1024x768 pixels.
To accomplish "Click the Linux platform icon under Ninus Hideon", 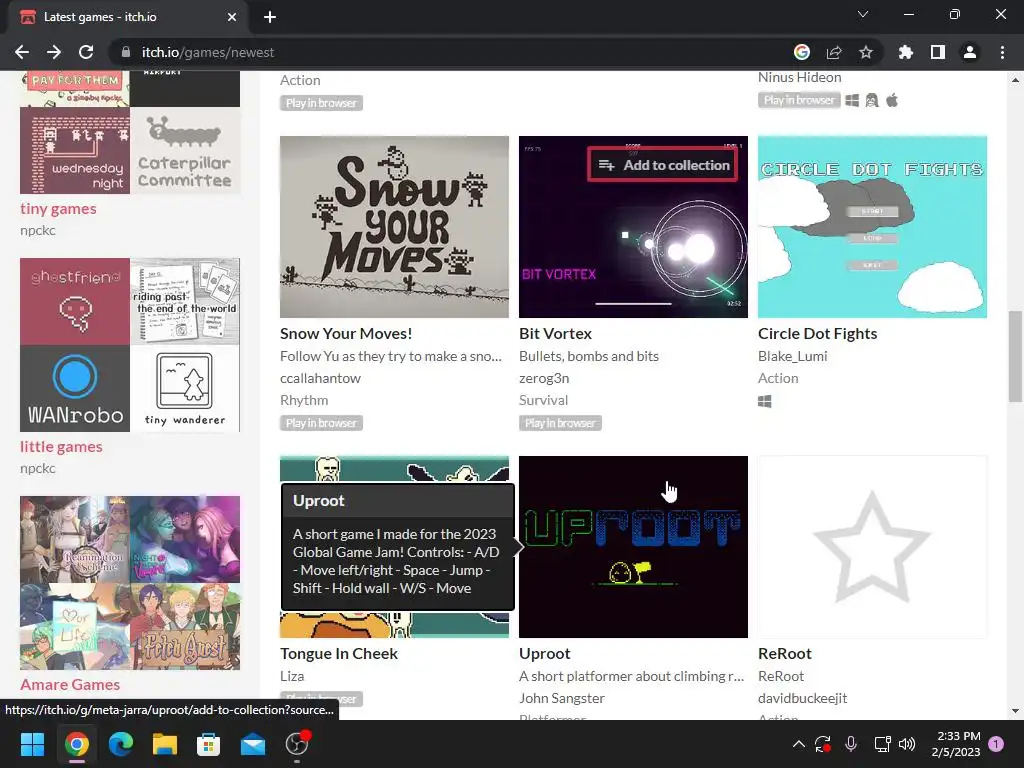I will pos(872,101).
